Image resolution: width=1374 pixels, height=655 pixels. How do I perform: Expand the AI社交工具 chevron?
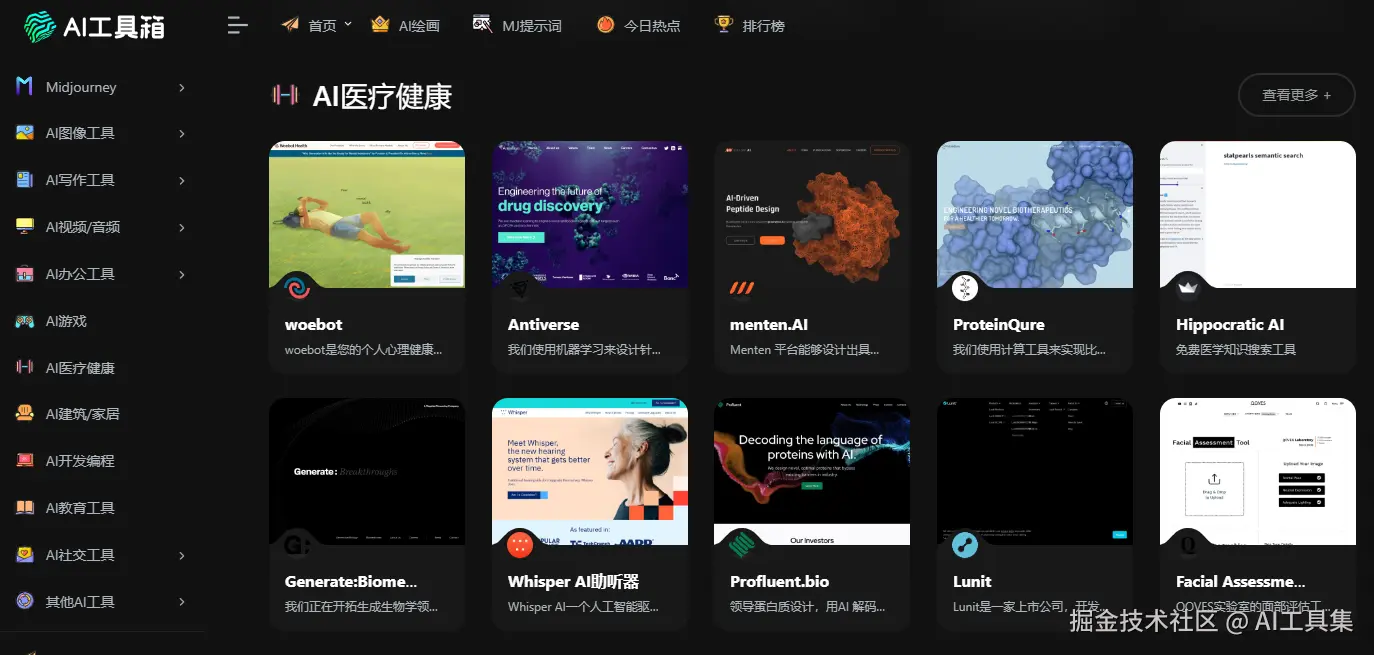tap(182, 556)
